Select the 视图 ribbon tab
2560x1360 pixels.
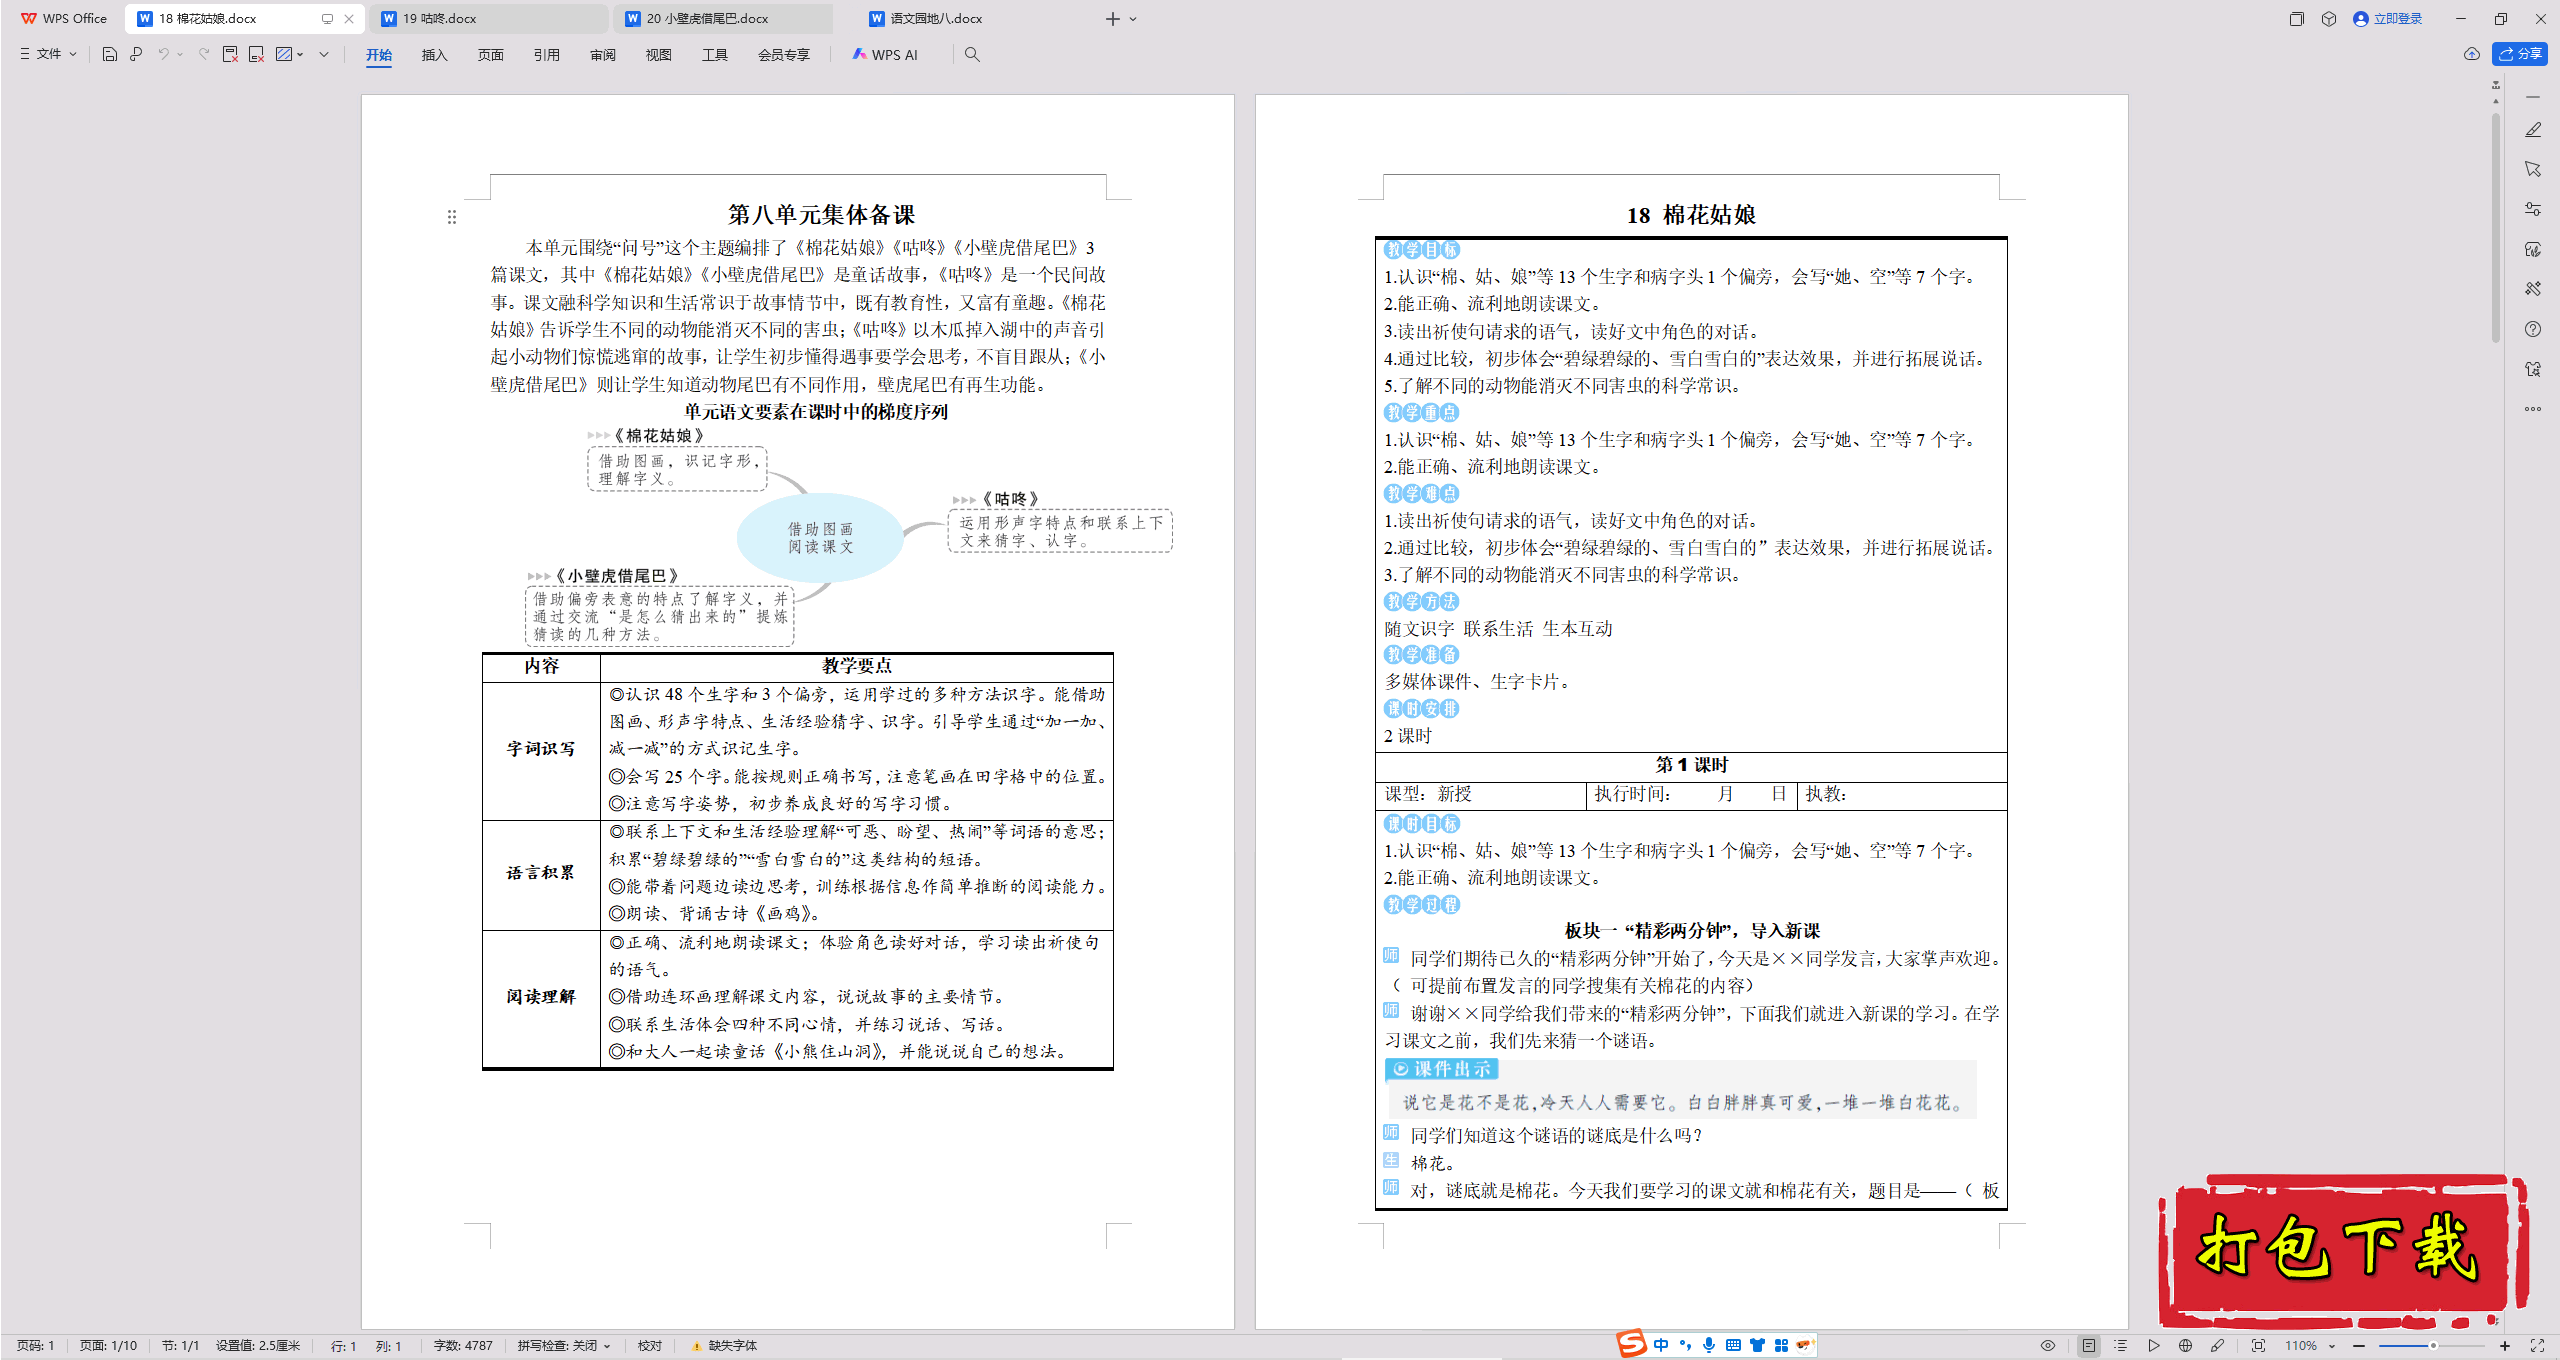[x=658, y=55]
